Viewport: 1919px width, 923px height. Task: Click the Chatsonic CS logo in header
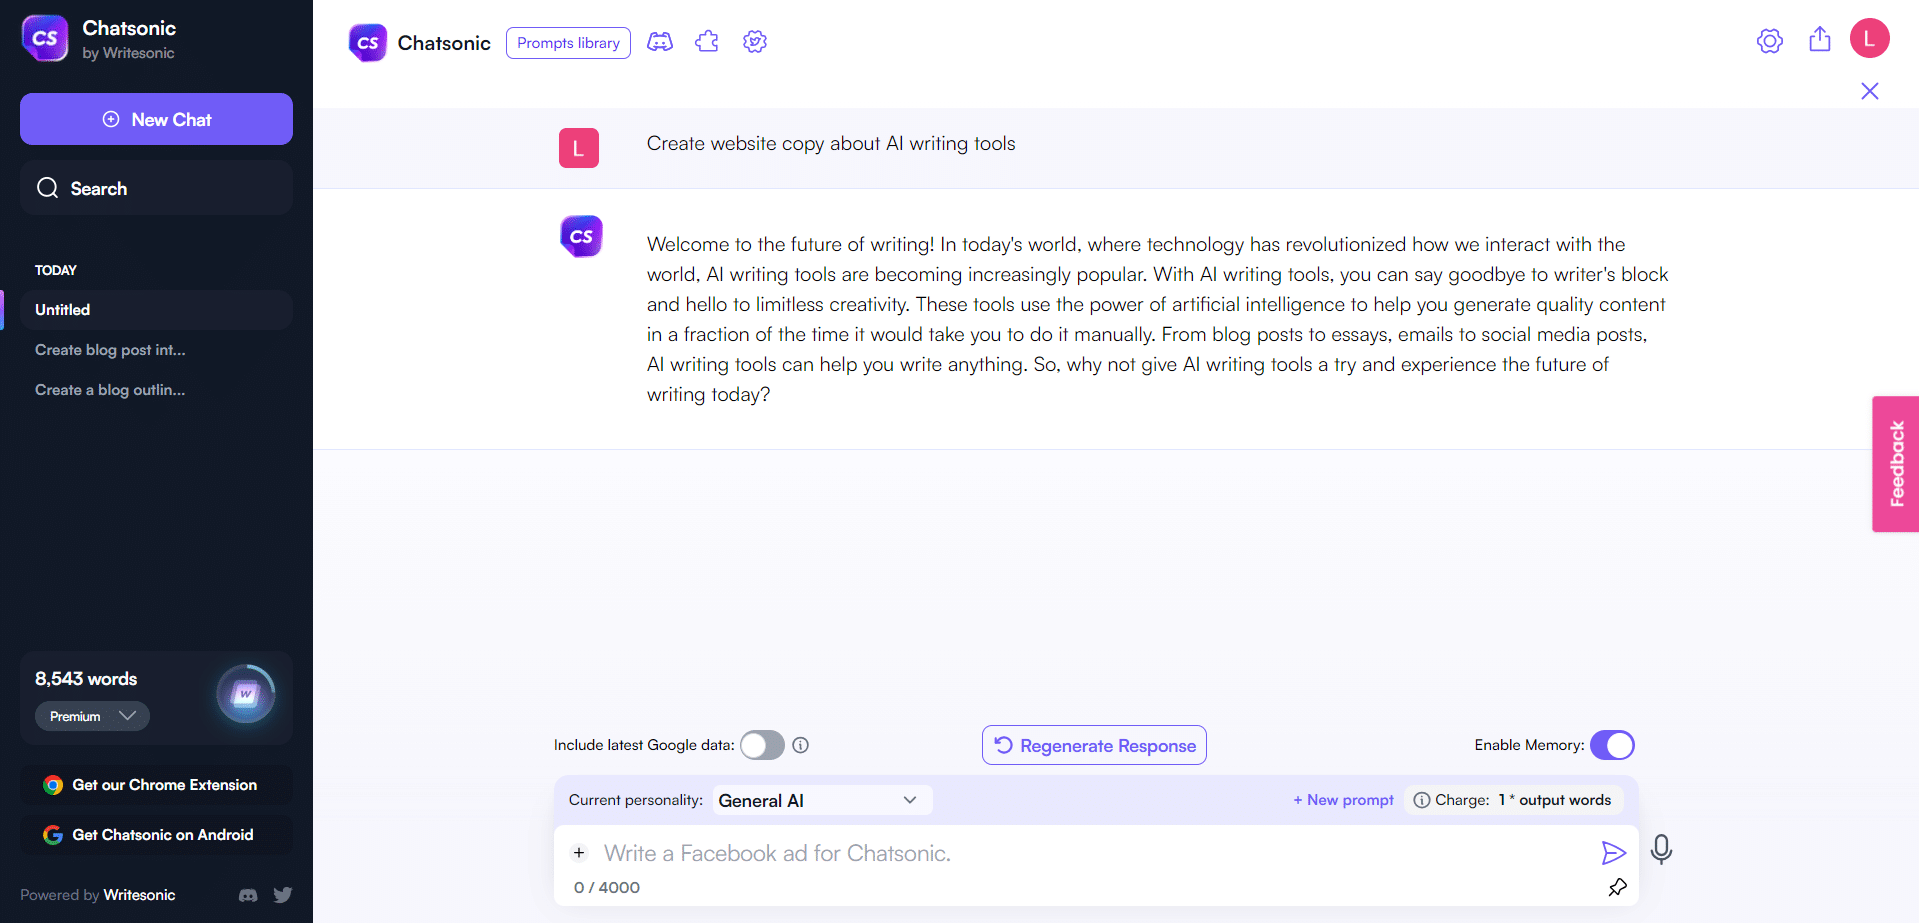(x=367, y=43)
